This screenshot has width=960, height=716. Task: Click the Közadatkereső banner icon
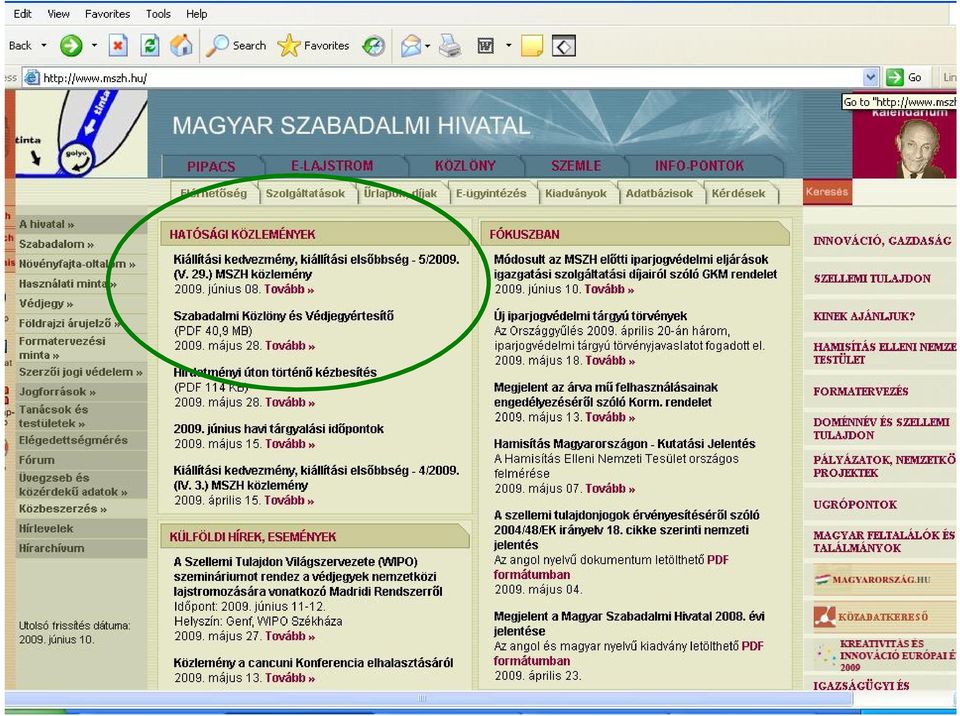pos(824,616)
